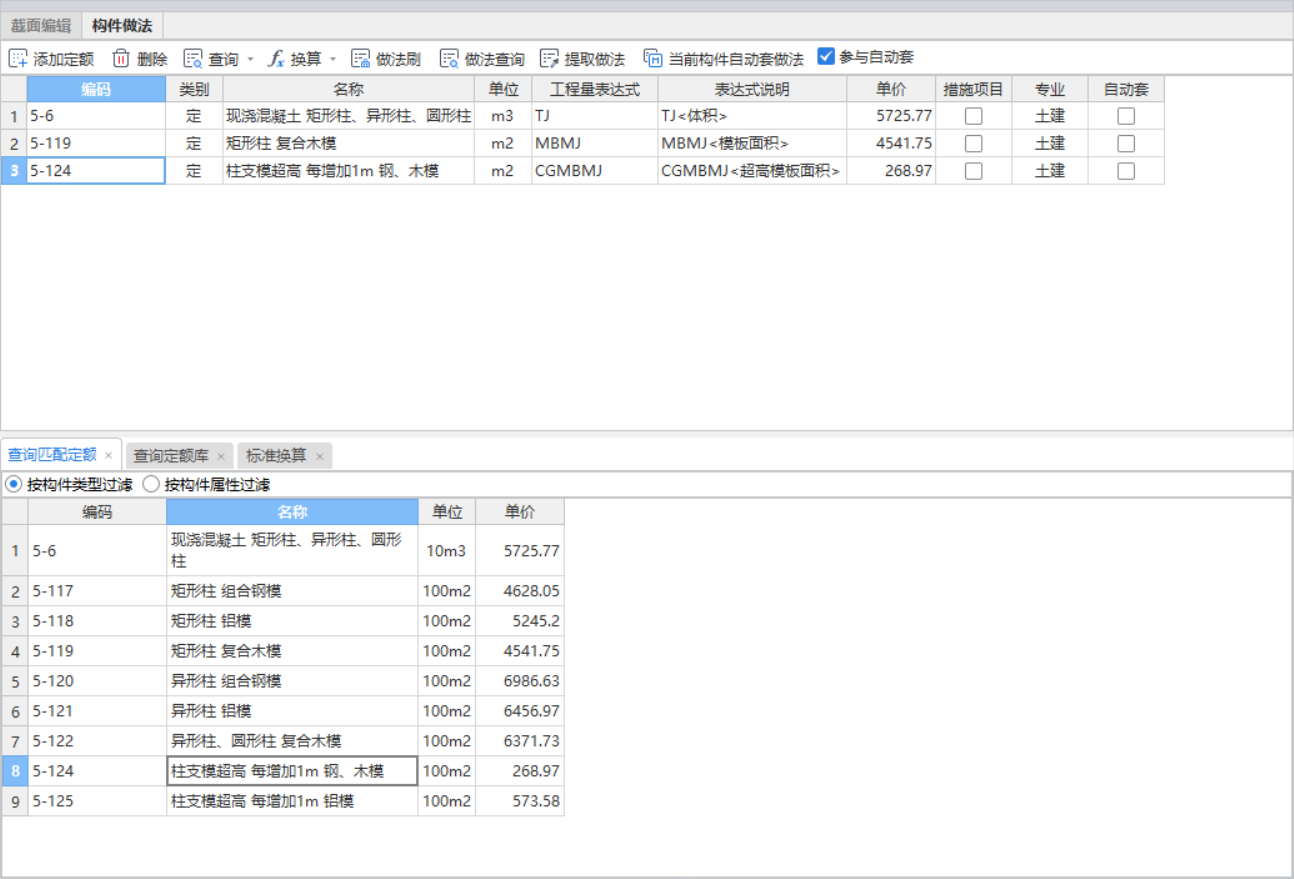1294x879 pixels.
Task: Click CGMBMJ expression cell
Action: pyautogui.click(x=595, y=171)
